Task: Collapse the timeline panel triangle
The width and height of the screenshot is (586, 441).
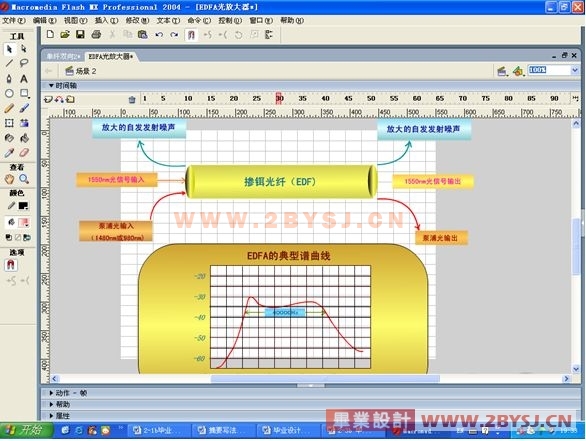Action: pyautogui.click(x=51, y=86)
